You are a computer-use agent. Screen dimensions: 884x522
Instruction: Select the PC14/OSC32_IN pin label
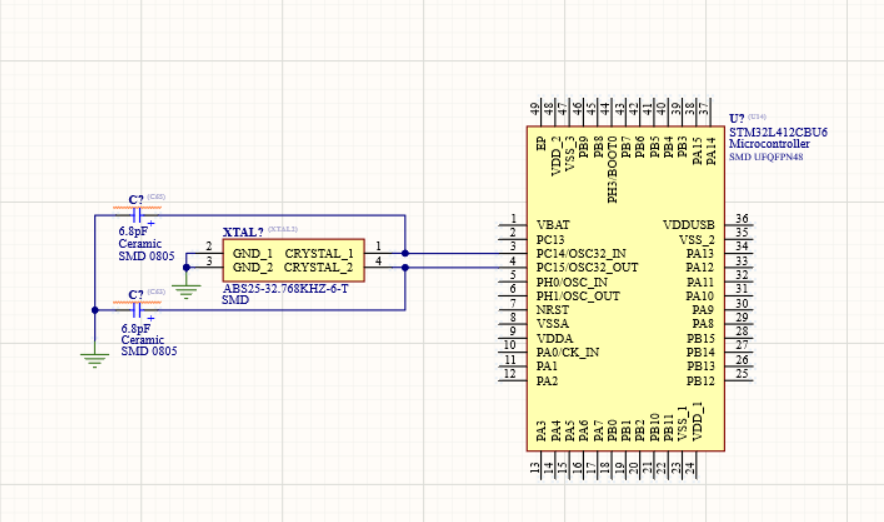click(581, 253)
